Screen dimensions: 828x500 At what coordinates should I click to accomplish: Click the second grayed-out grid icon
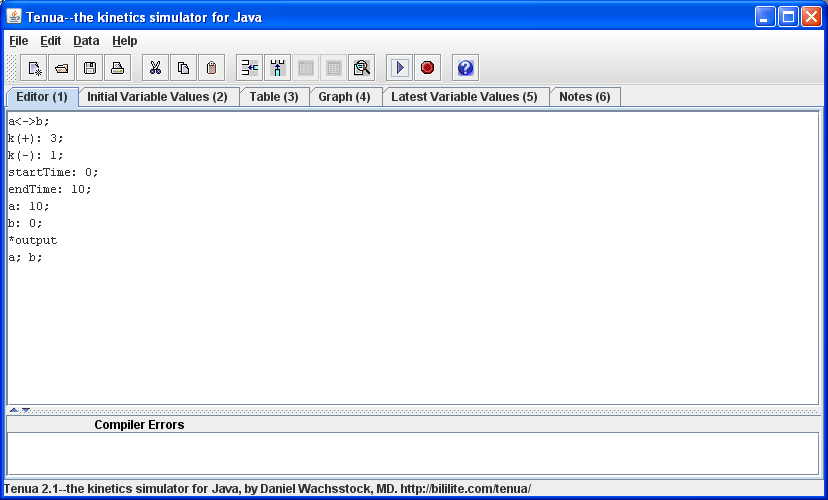pyautogui.click(x=333, y=68)
